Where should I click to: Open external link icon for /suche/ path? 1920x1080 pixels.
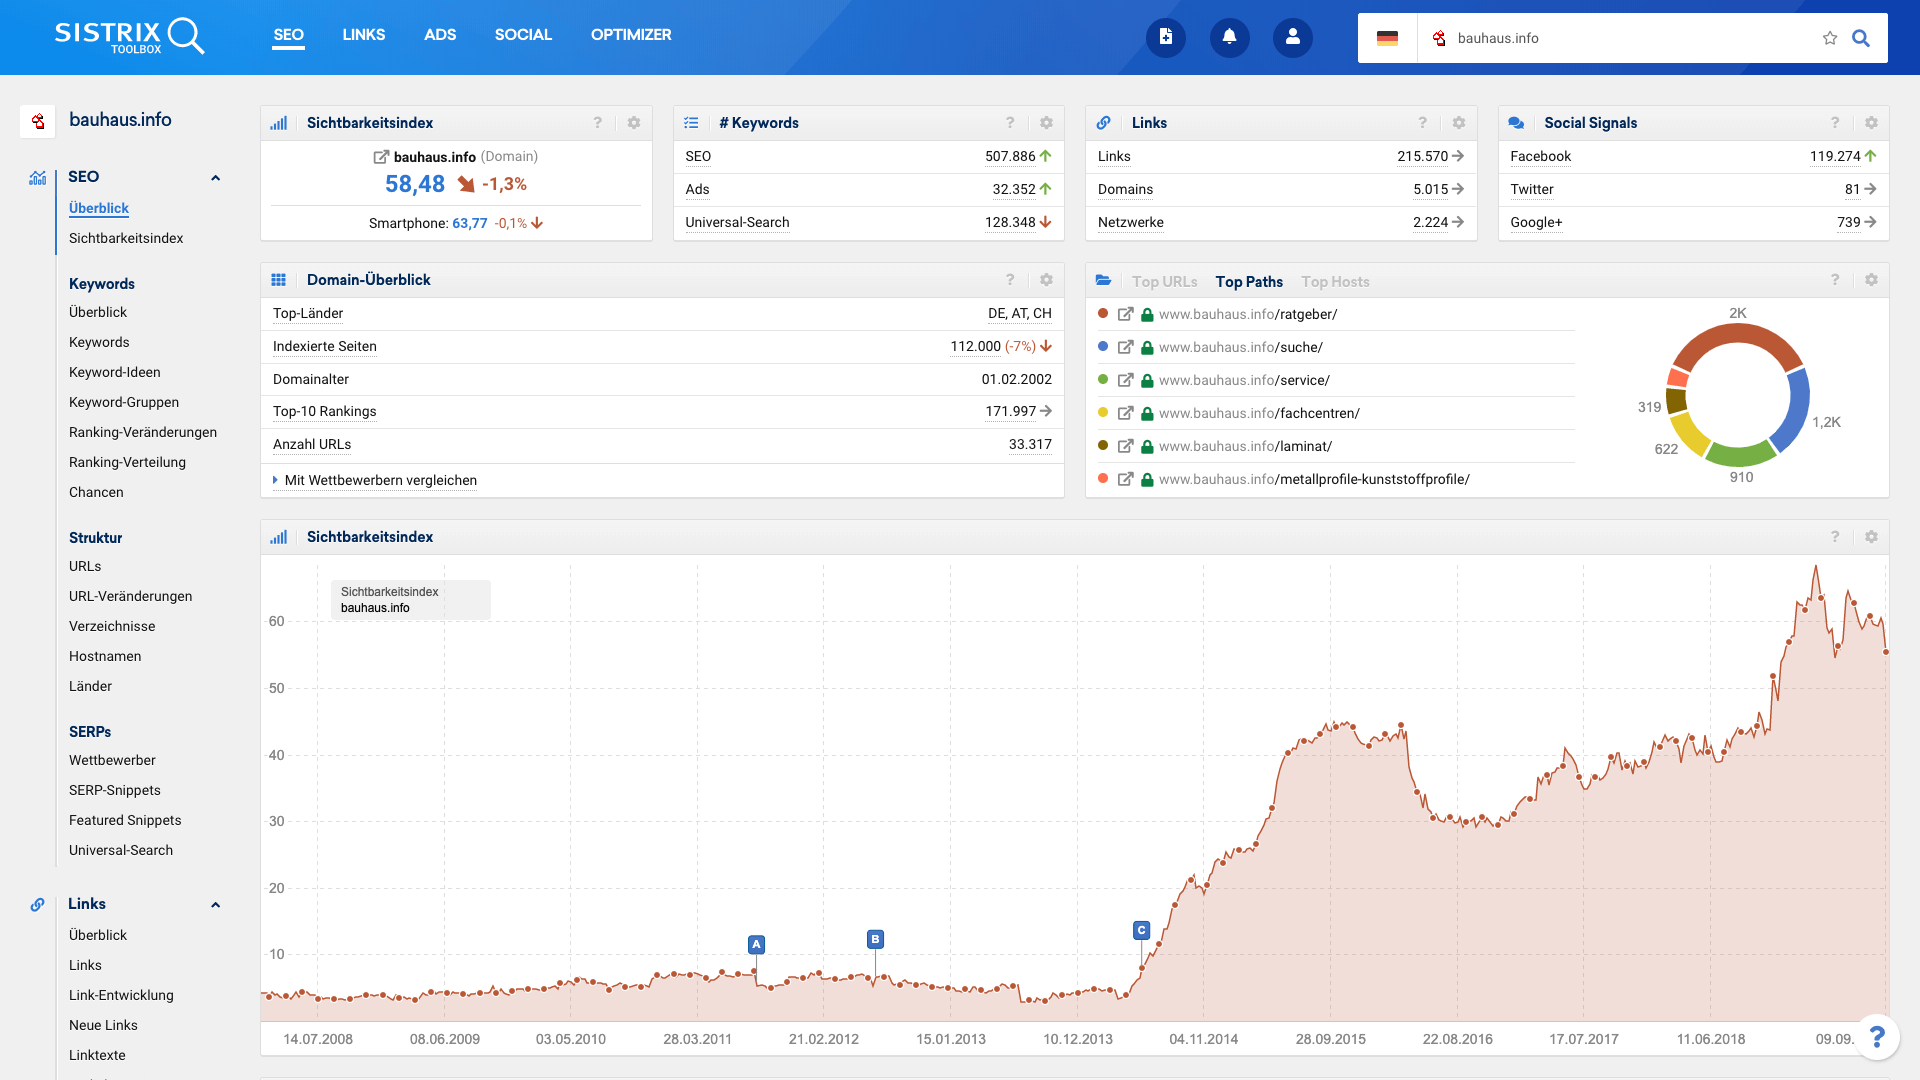[1125, 347]
